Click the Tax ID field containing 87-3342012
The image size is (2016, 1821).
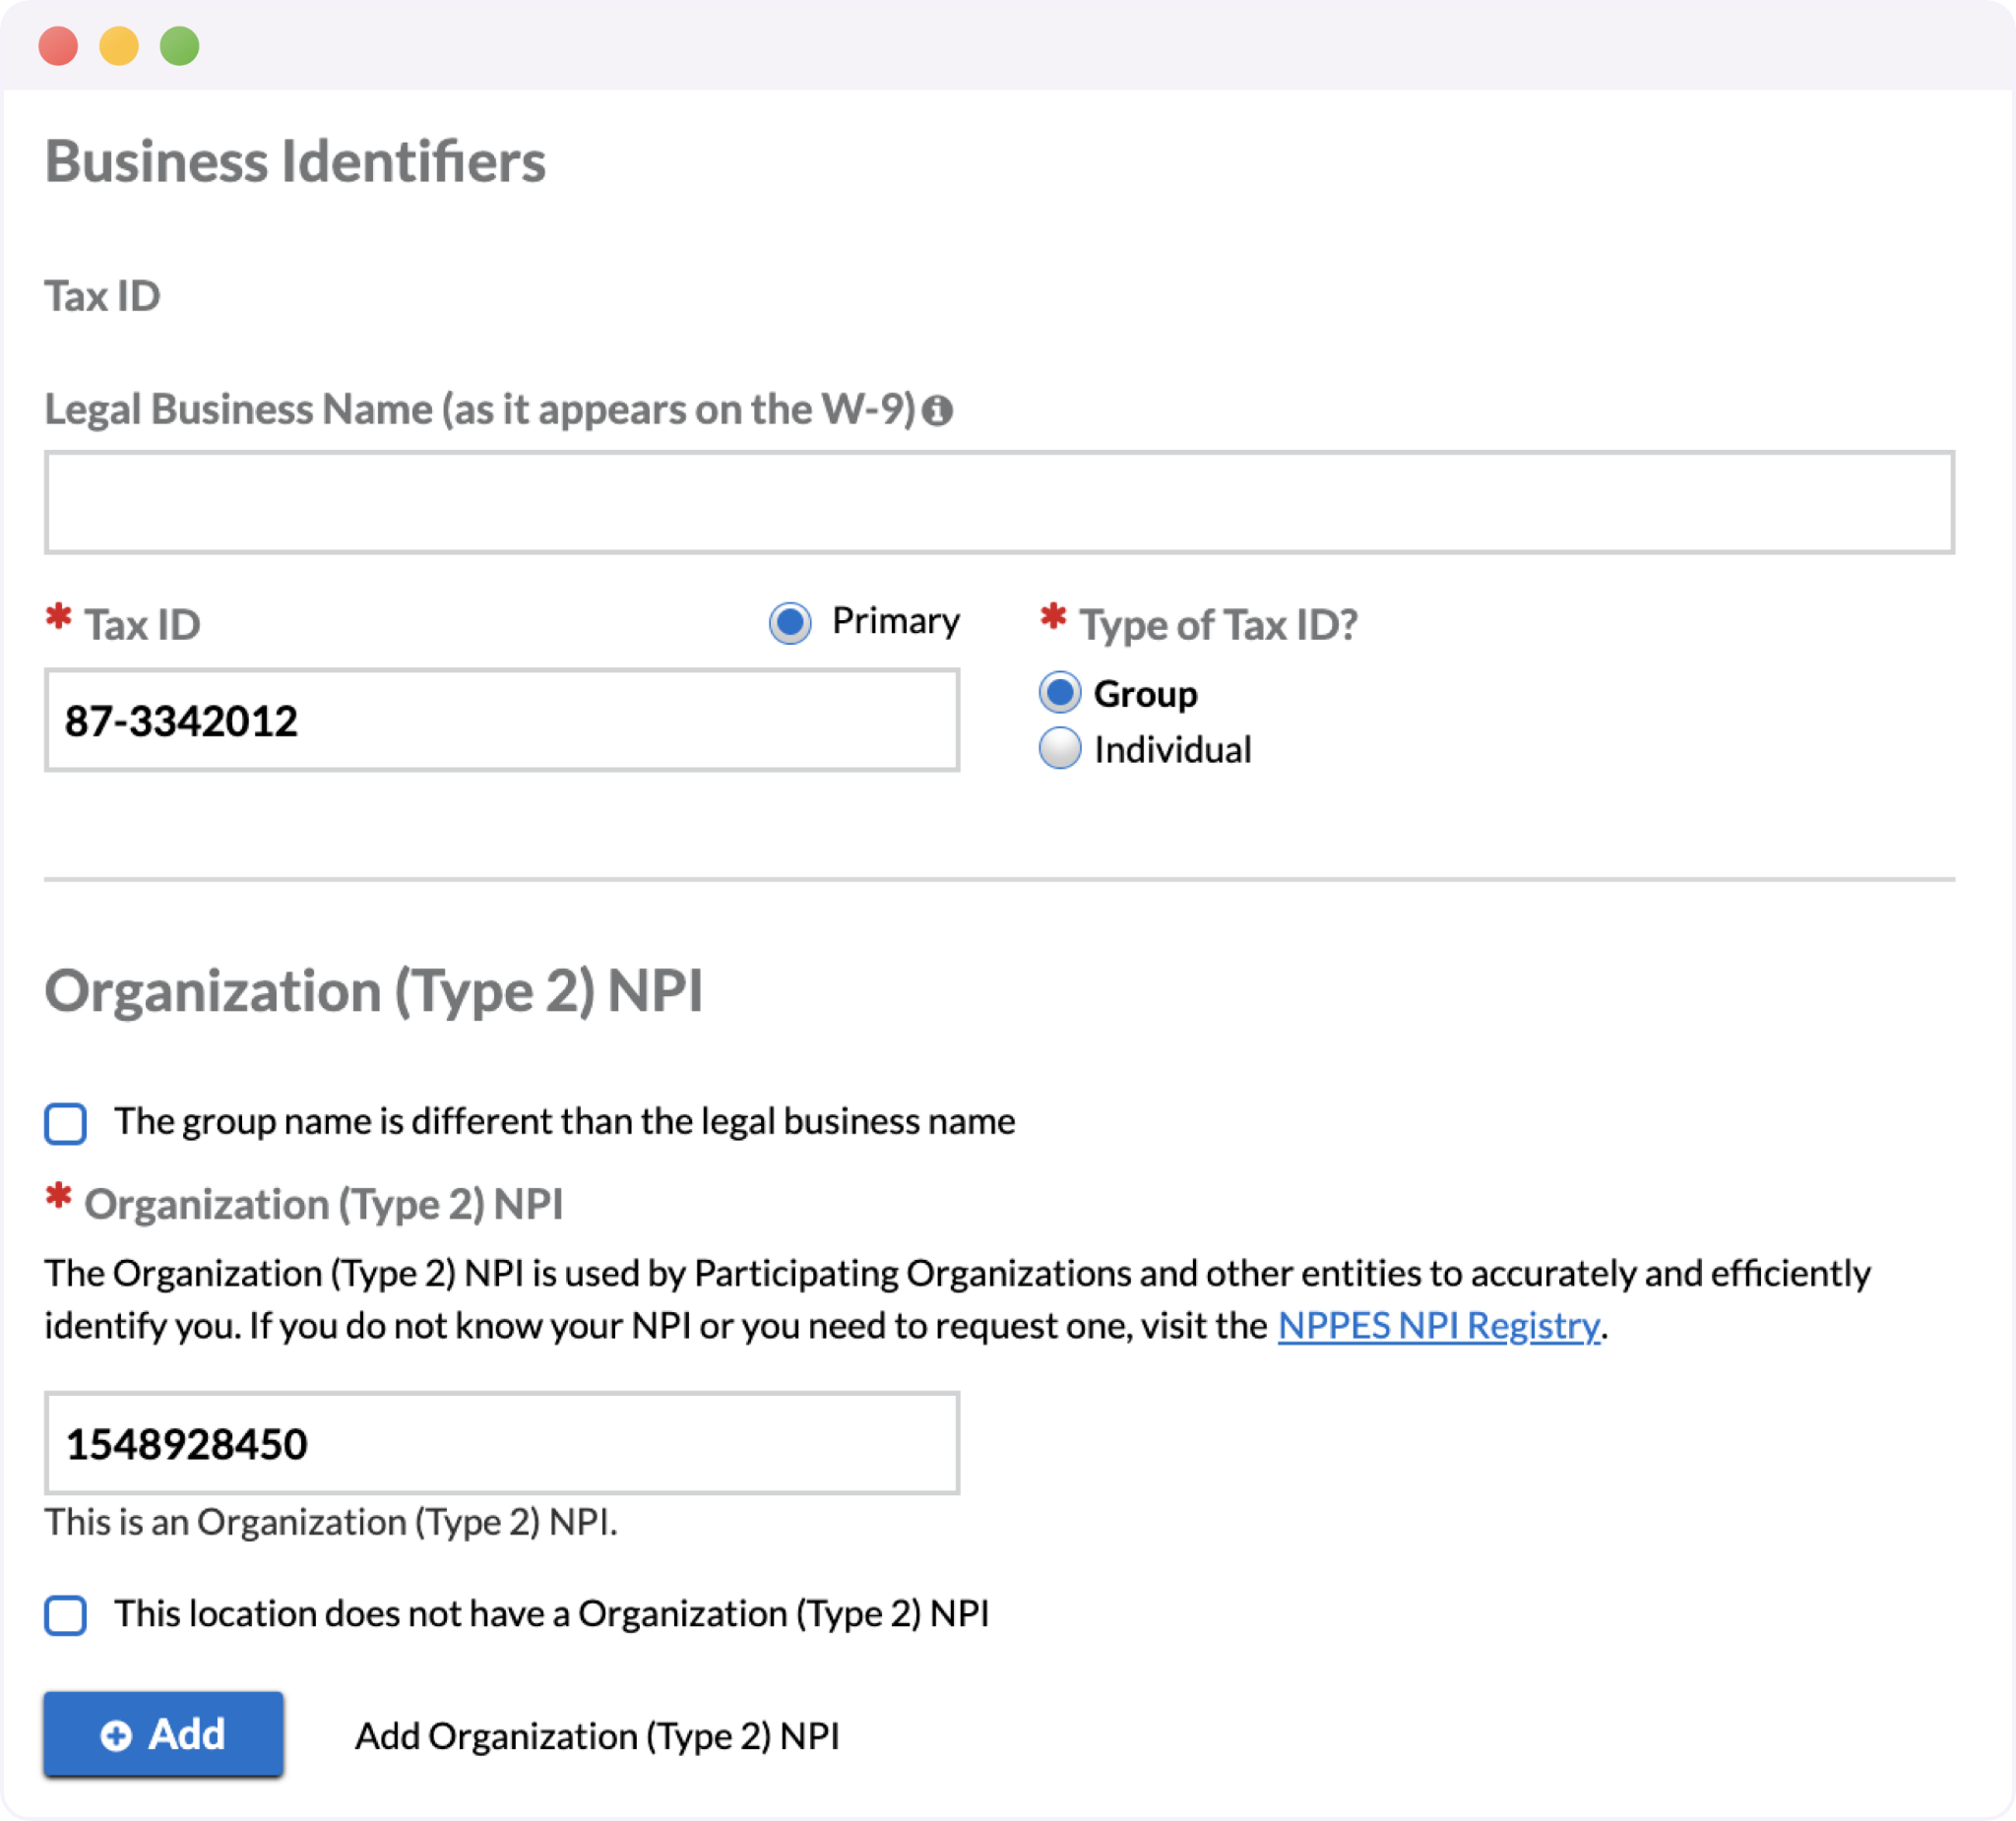click(501, 721)
